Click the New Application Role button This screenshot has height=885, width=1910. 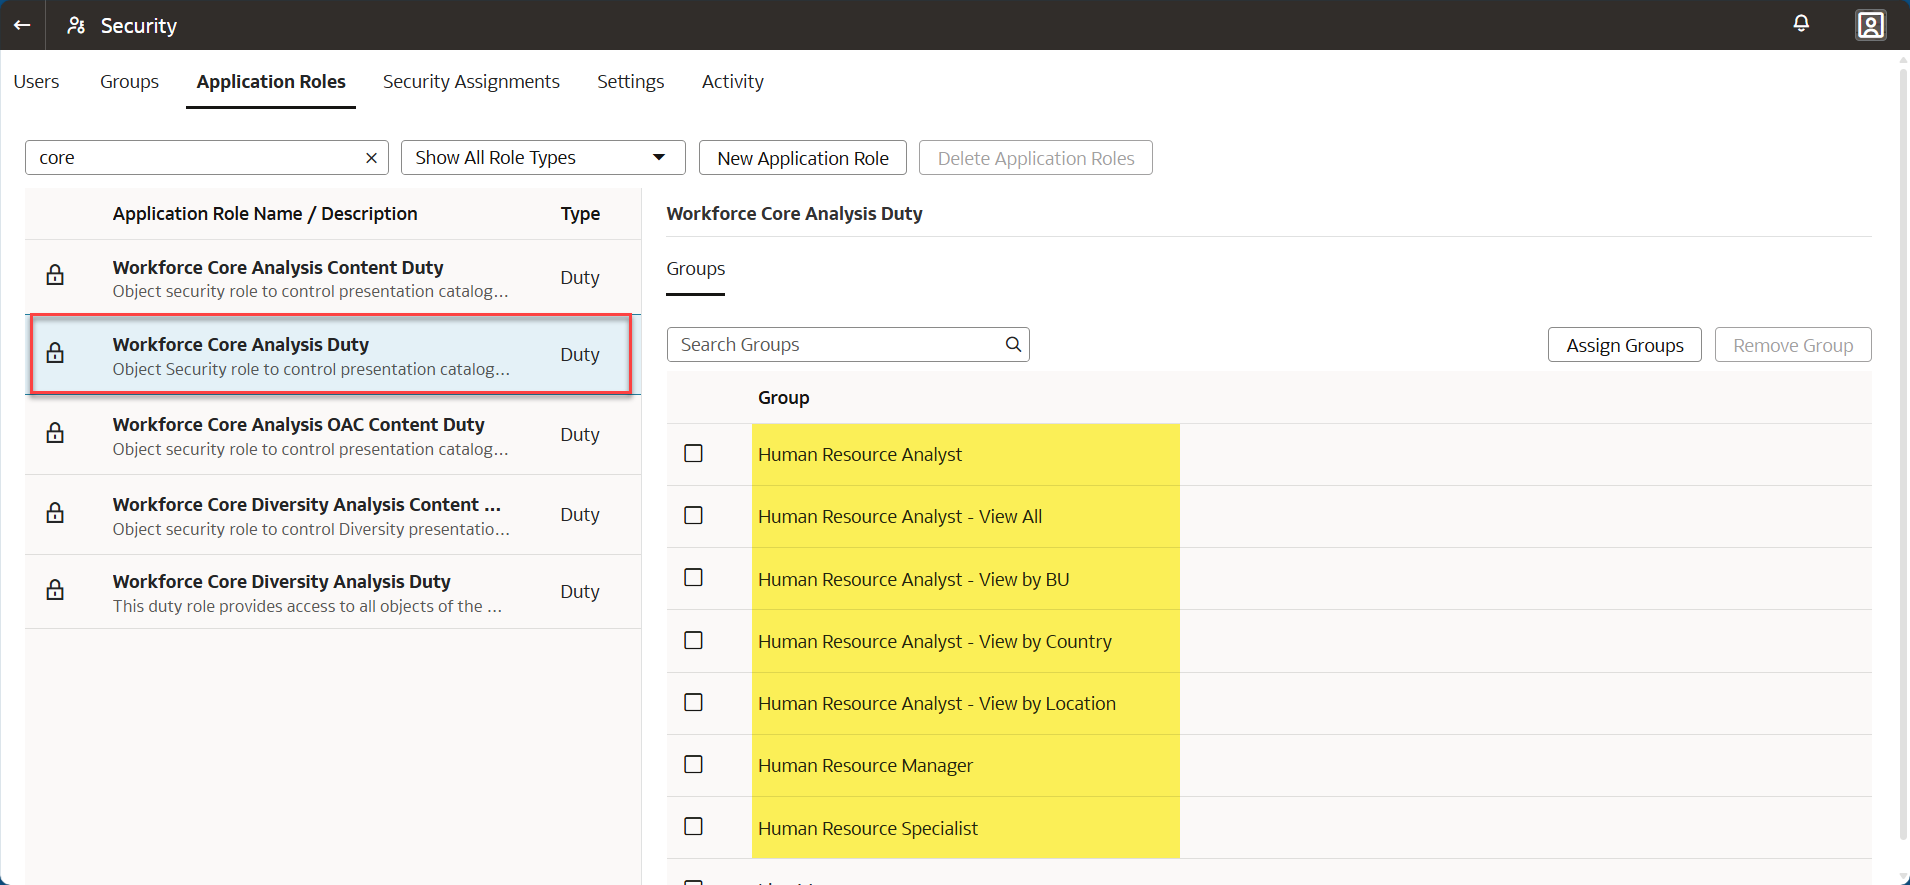click(802, 158)
